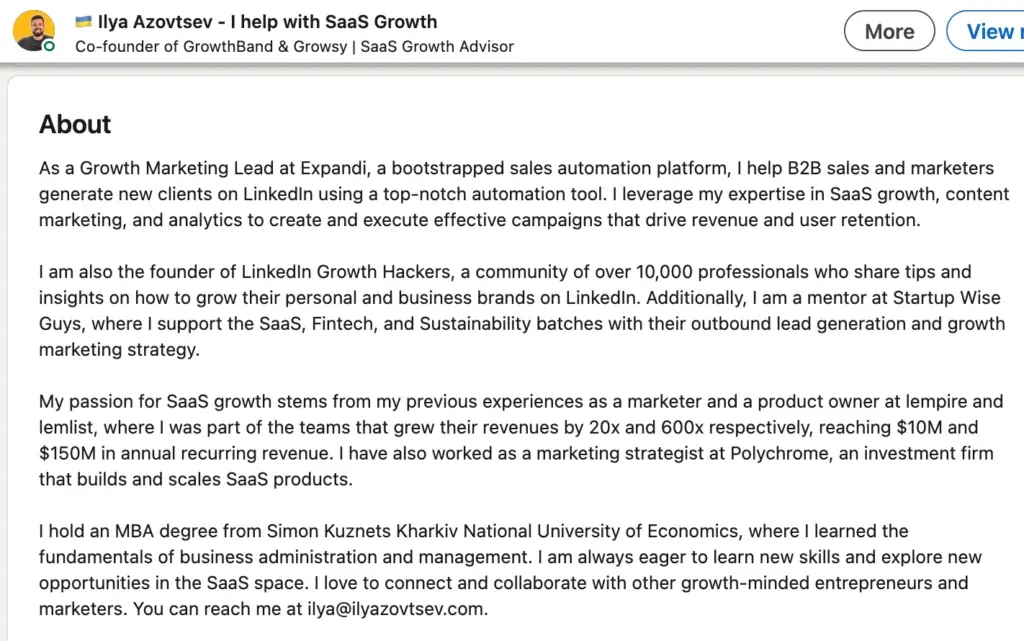Click the "$150M" revenue figure
Viewport: 1024px width, 641px height.
[69, 454]
